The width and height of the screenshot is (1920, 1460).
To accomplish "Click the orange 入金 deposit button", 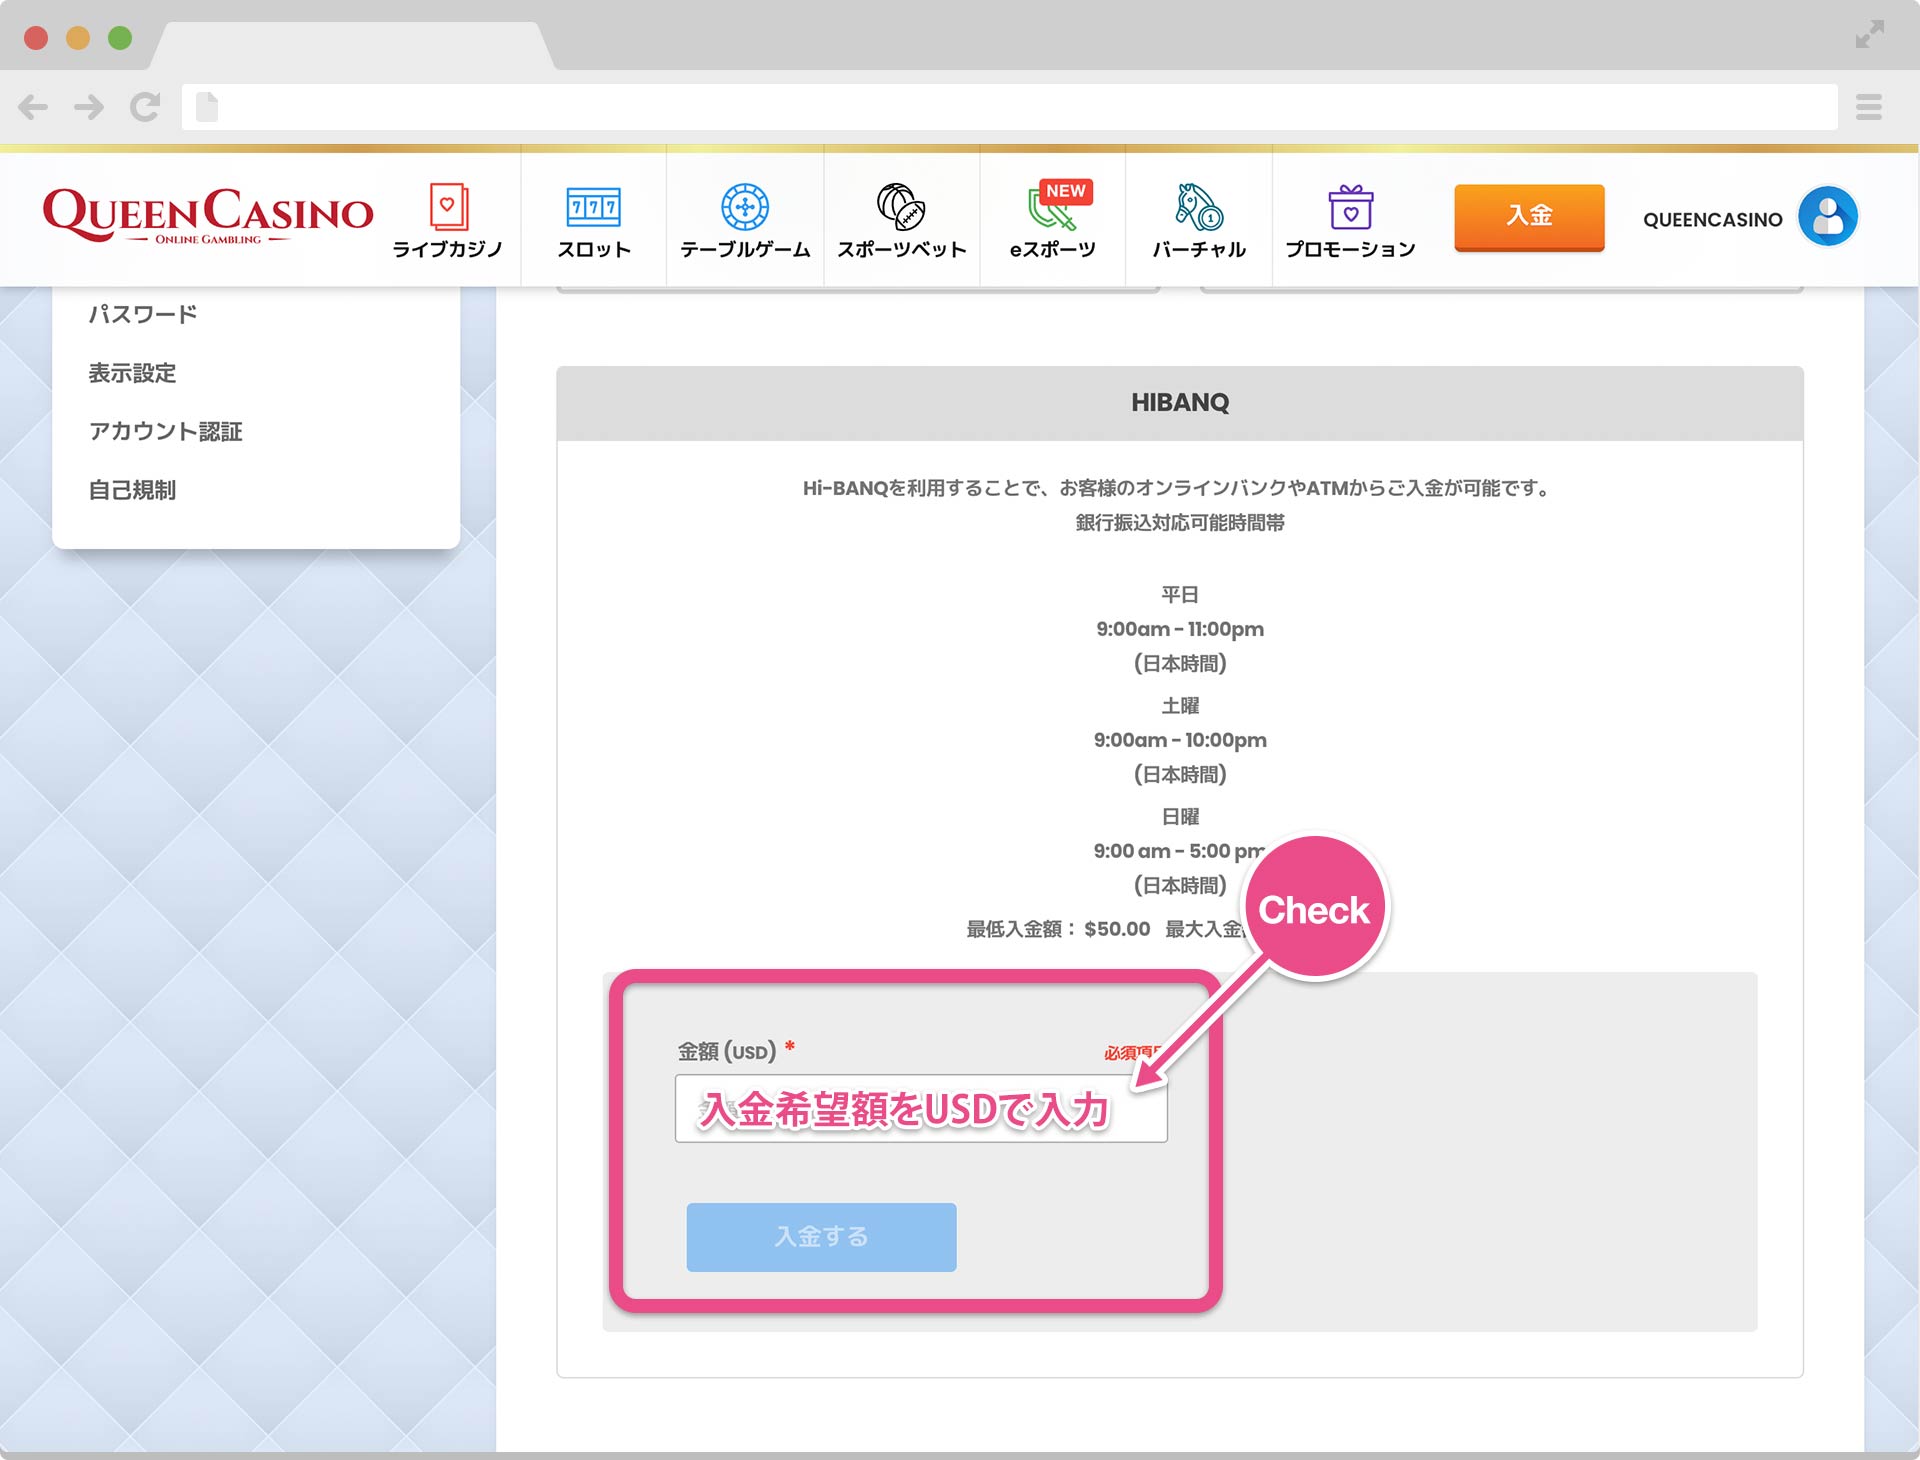I will [1529, 217].
